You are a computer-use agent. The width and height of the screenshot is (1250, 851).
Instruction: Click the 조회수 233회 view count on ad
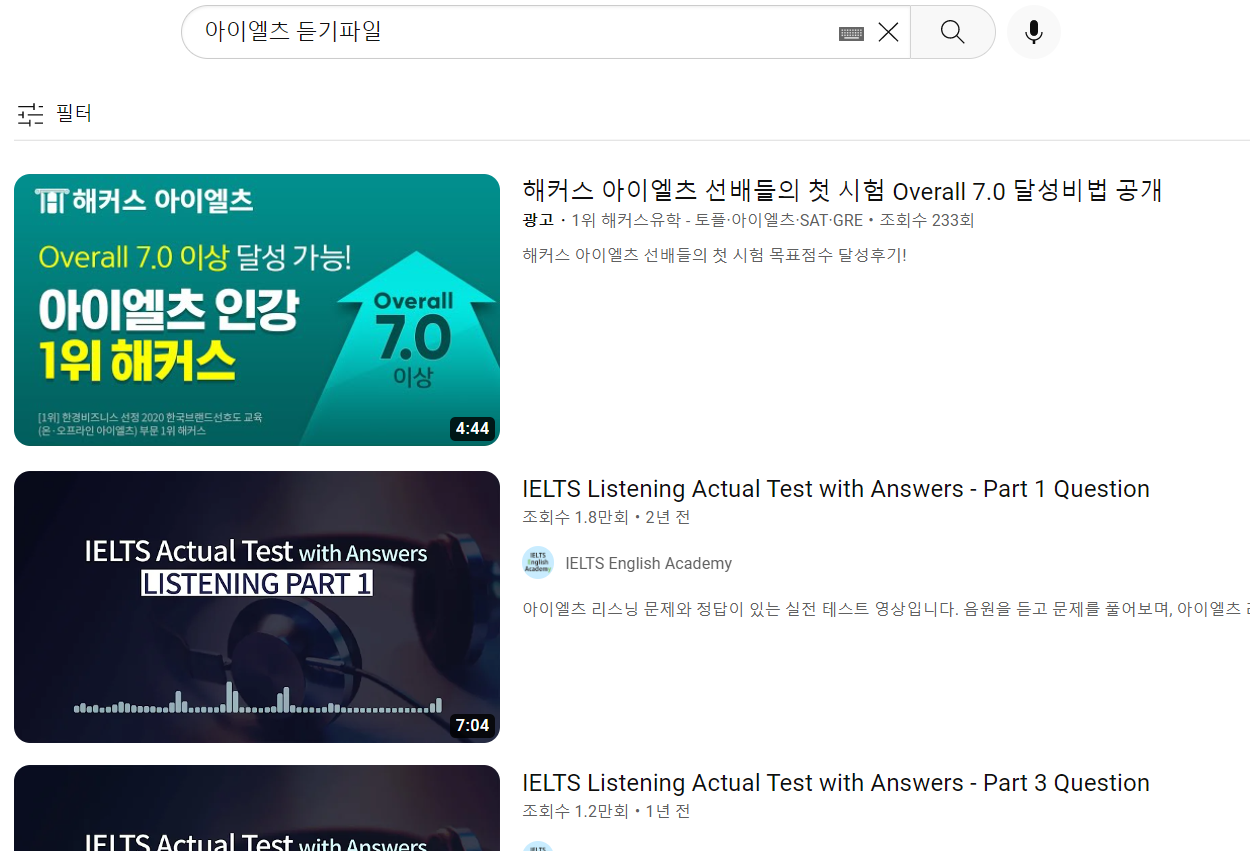click(x=927, y=220)
